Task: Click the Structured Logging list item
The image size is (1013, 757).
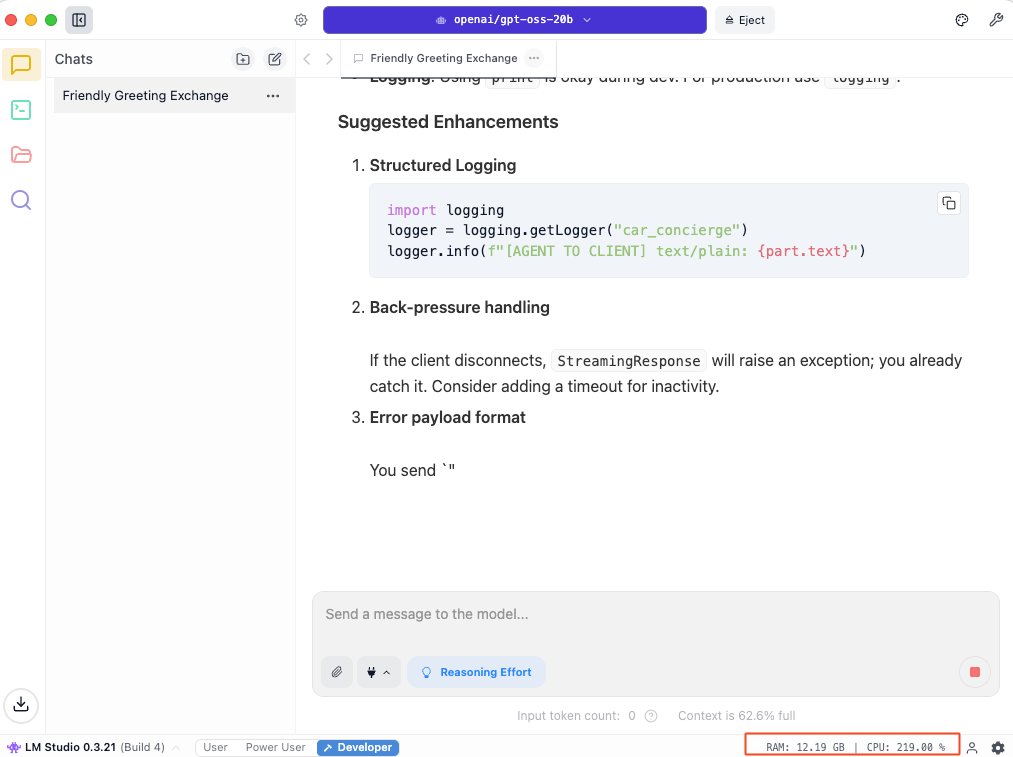Action: click(443, 165)
